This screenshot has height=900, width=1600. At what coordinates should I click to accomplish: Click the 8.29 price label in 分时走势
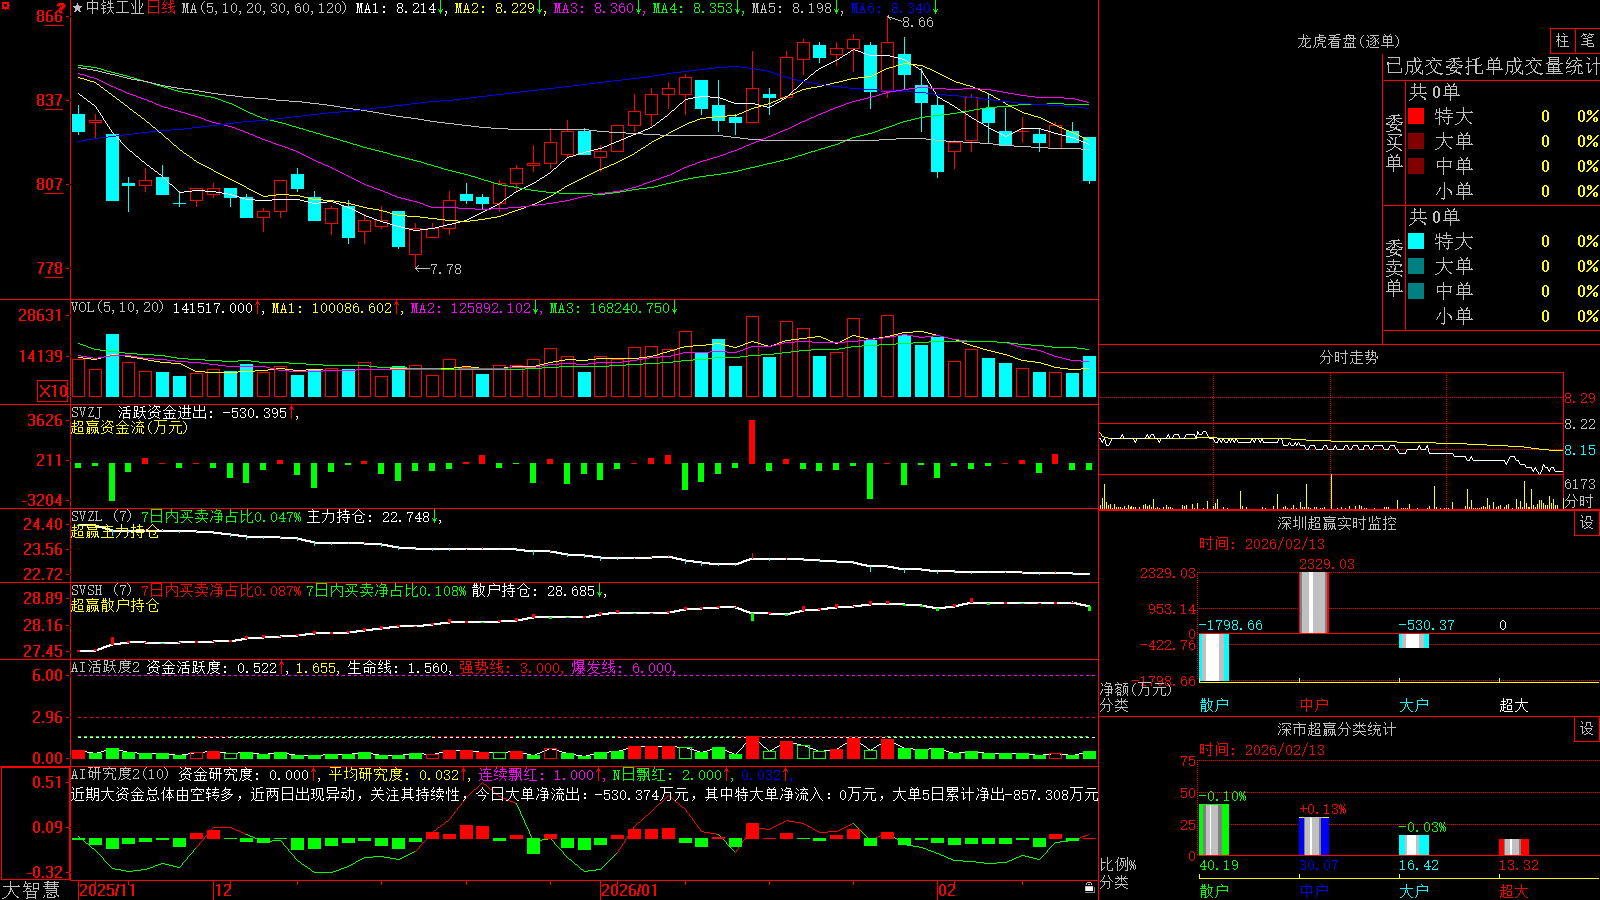1580,398
